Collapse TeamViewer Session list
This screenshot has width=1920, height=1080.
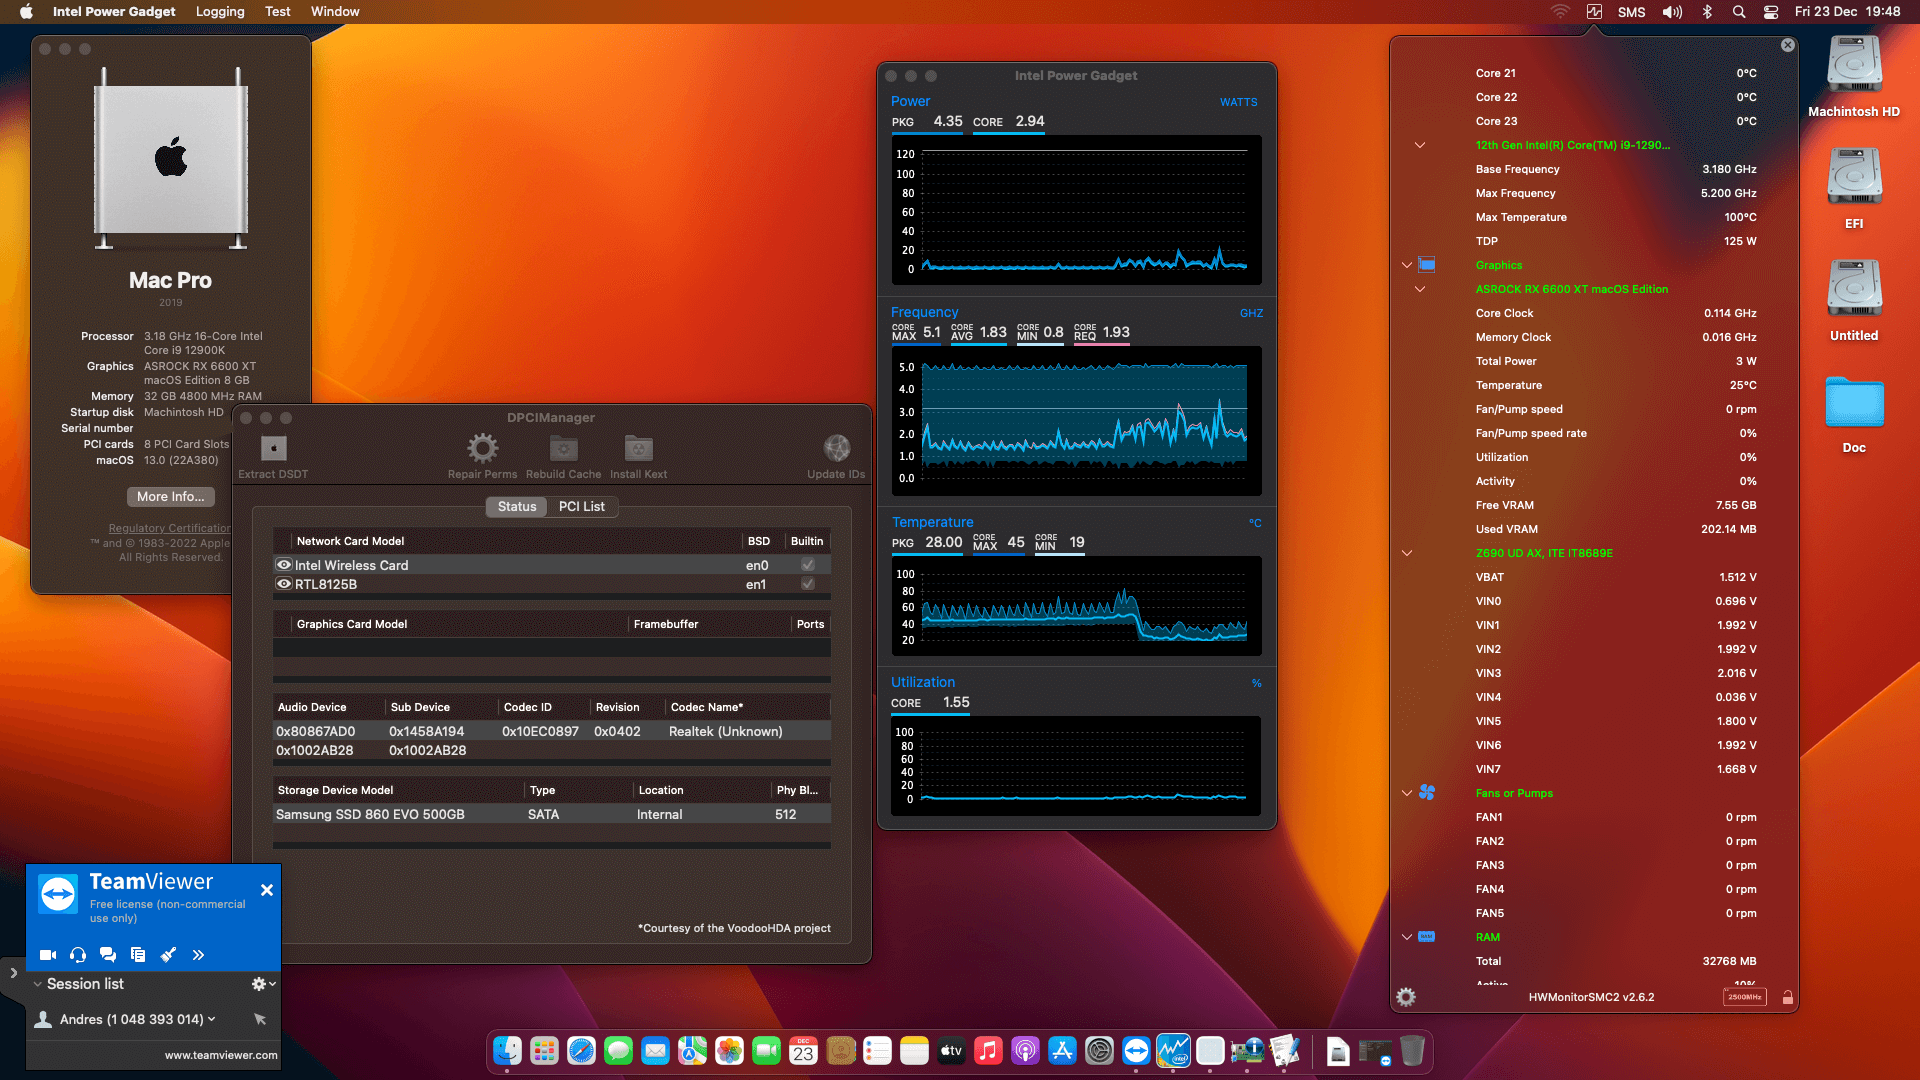[38, 984]
